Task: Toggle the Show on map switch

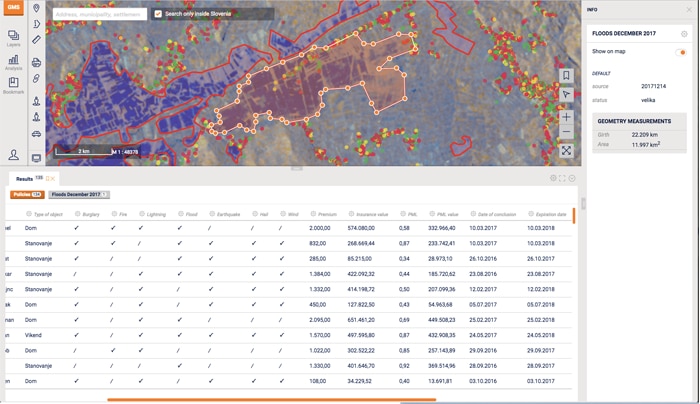Action: [681, 52]
